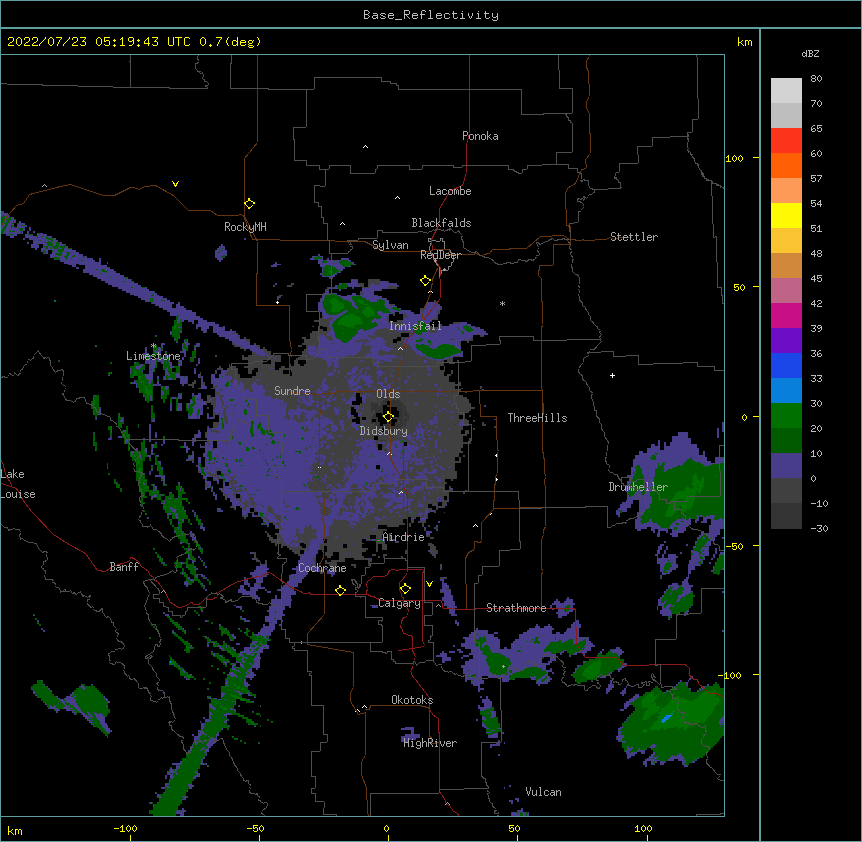Click the Stettler label

[634, 237]
